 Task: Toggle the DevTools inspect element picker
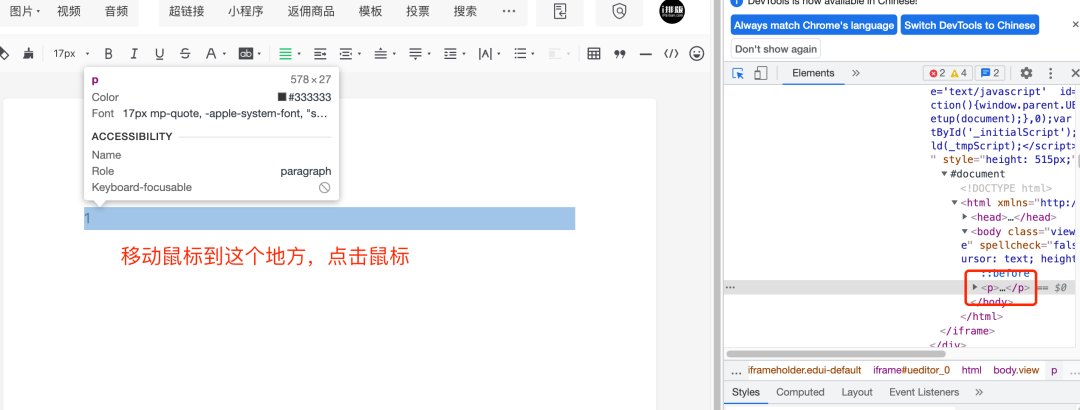(738, 73)
